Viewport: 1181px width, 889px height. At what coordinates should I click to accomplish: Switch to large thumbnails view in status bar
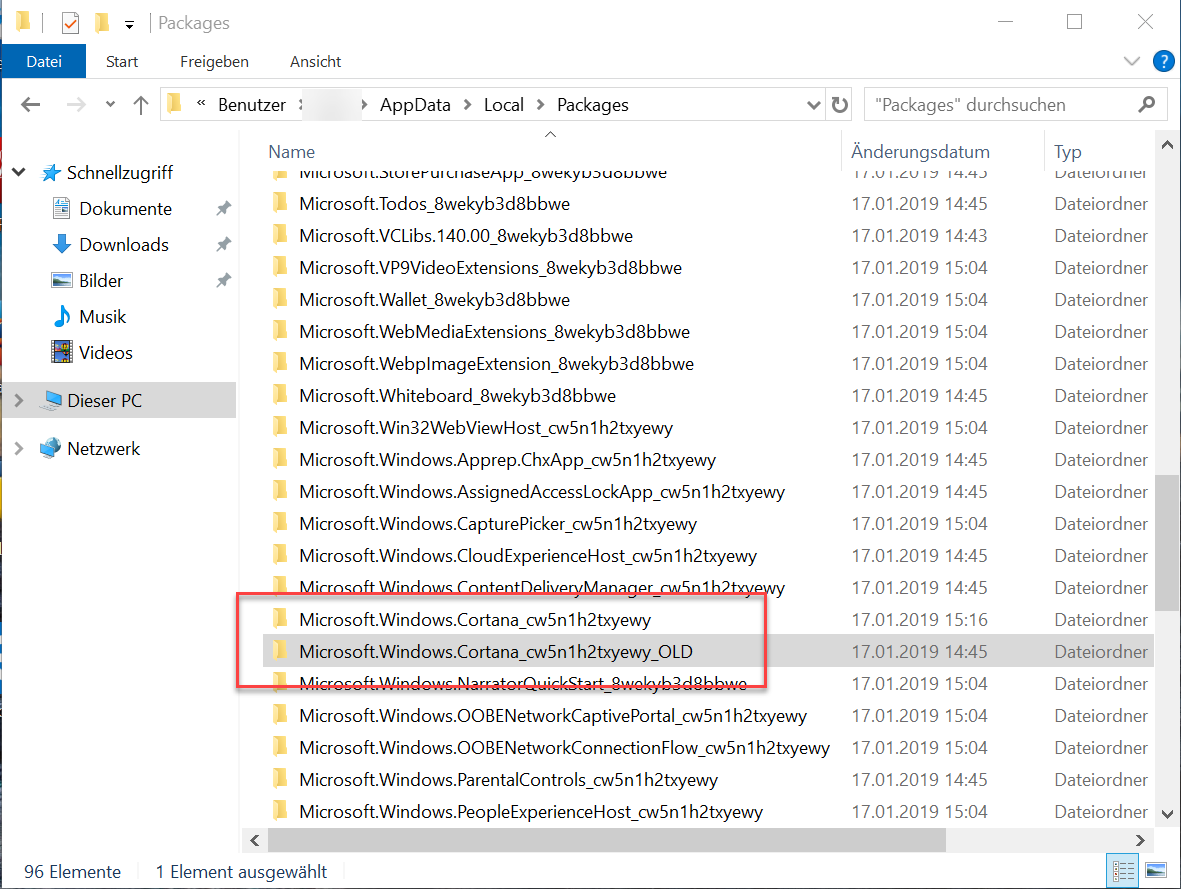pos(1155,872)
